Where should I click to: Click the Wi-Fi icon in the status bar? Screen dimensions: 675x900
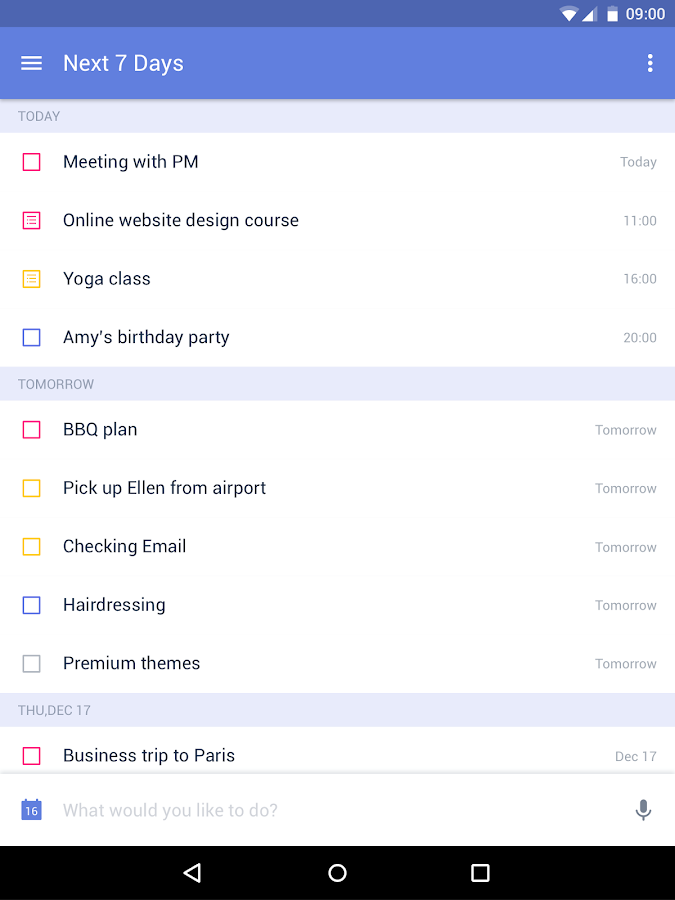(x=569, y=14)
